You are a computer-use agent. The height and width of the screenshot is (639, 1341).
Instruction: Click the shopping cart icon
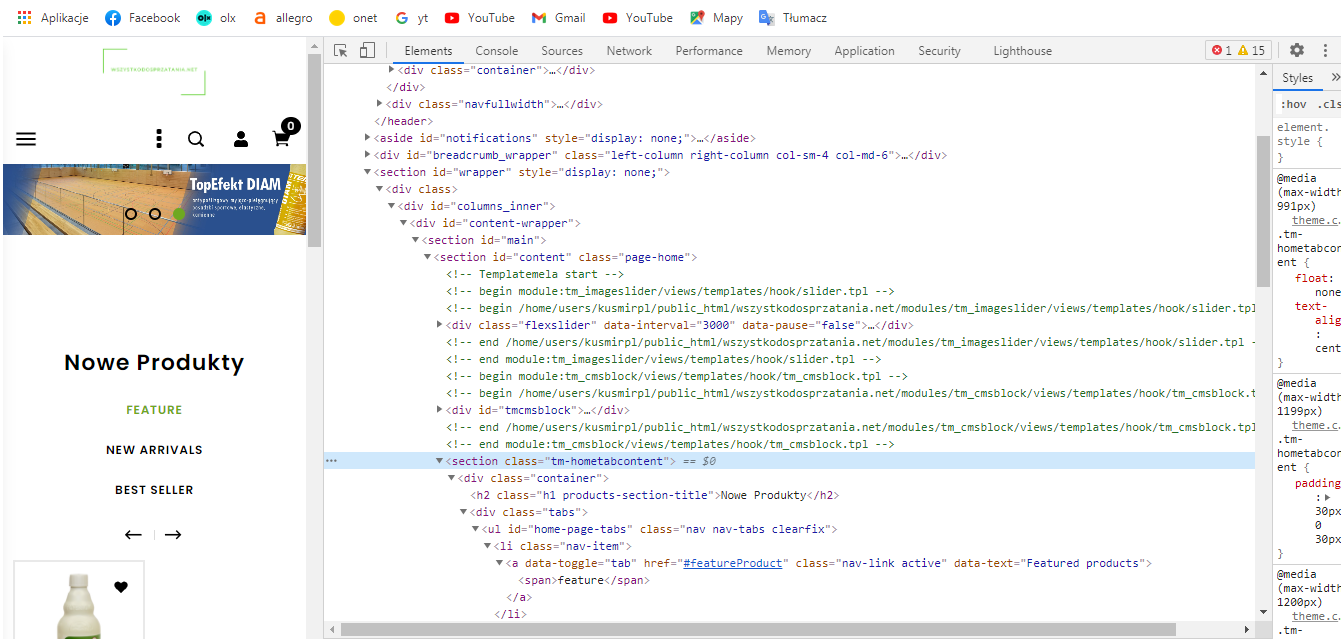point(282,139)
